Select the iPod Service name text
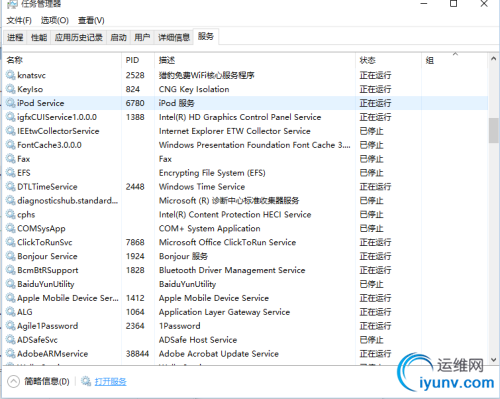500x399 pixels. tap(40, 103)
